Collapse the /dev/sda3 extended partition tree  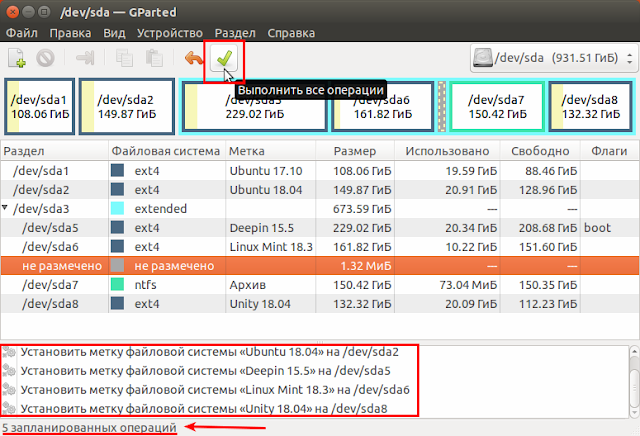click(5, 208)
